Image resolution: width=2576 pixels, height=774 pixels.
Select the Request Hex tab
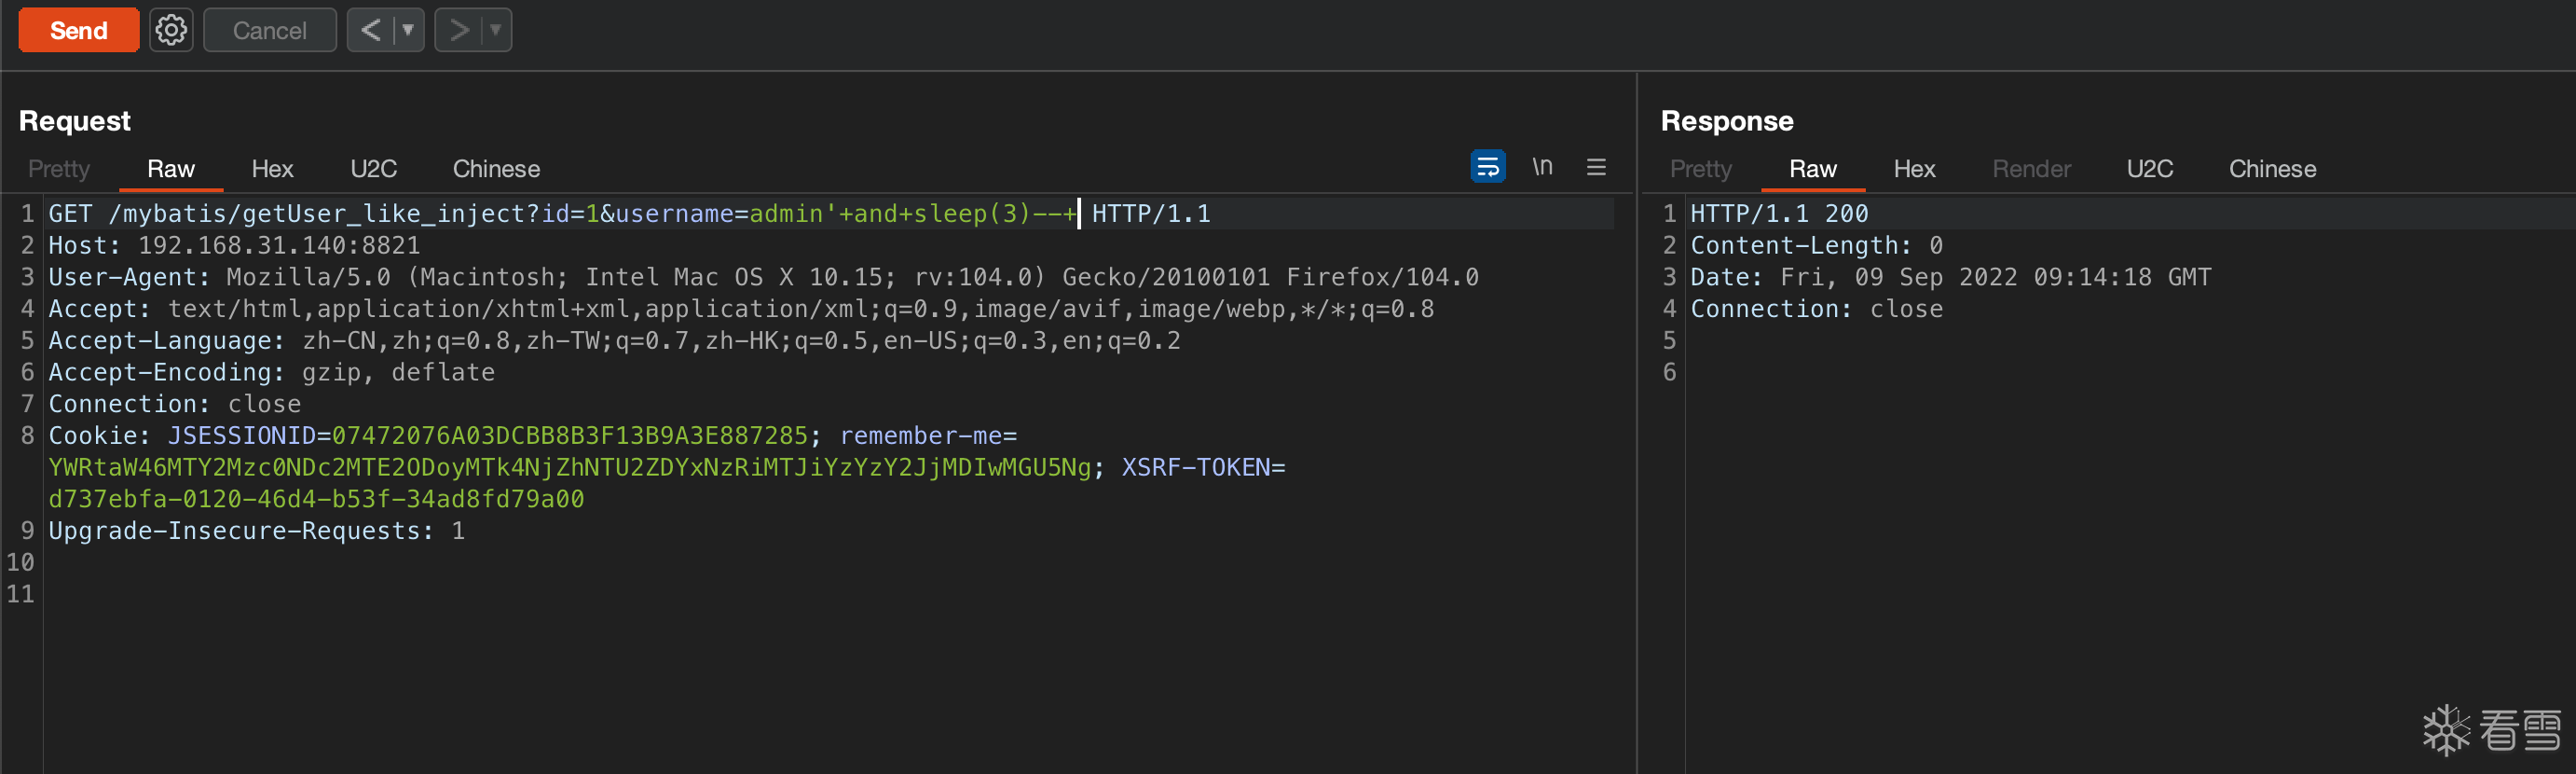pyautogui.click(x=272, y=169)
